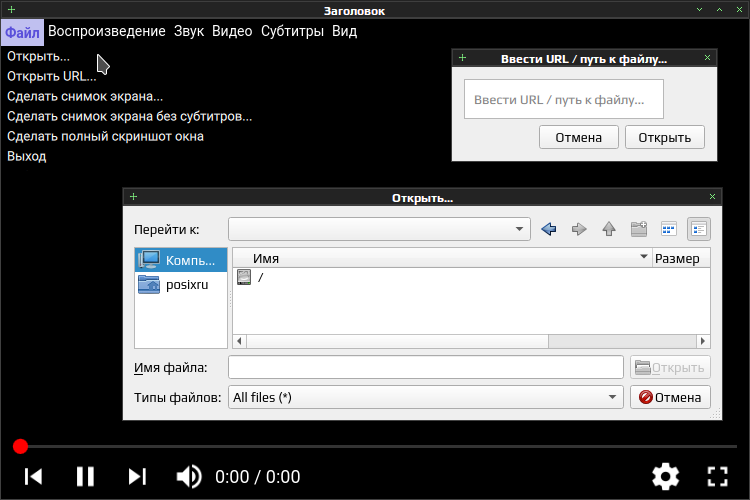Click the plus icon in Открыть dialog title
Image resolution: width=750 pixels, height=500 pixels.
[133, 197]
